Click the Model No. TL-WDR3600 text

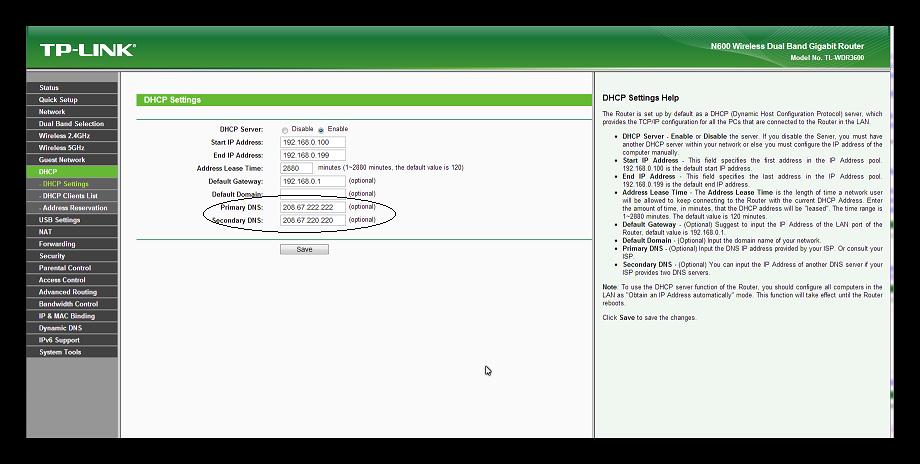pyautogui.click(x=827, y=58)
